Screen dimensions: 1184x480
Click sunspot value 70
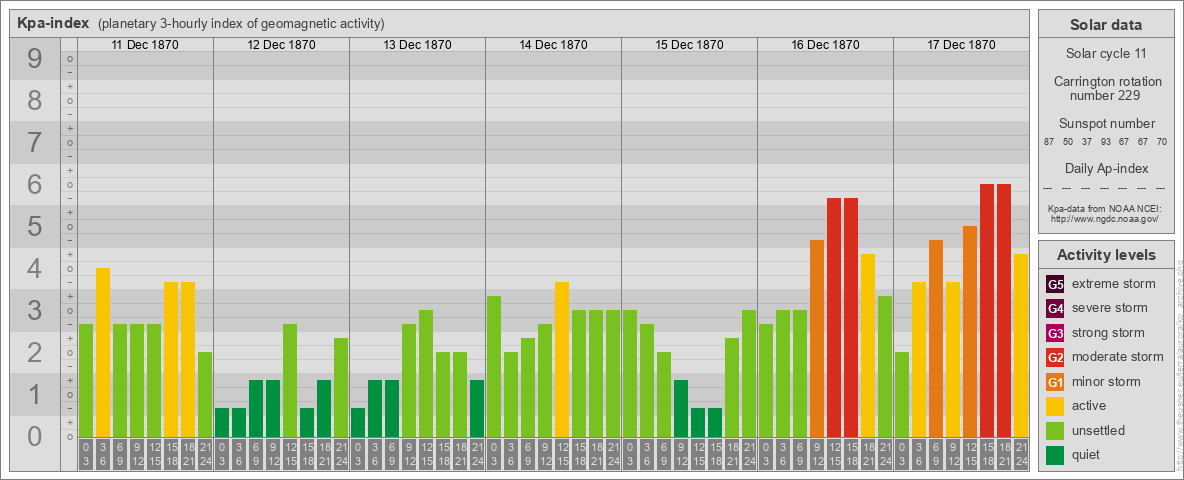(x=1162, y=142)
